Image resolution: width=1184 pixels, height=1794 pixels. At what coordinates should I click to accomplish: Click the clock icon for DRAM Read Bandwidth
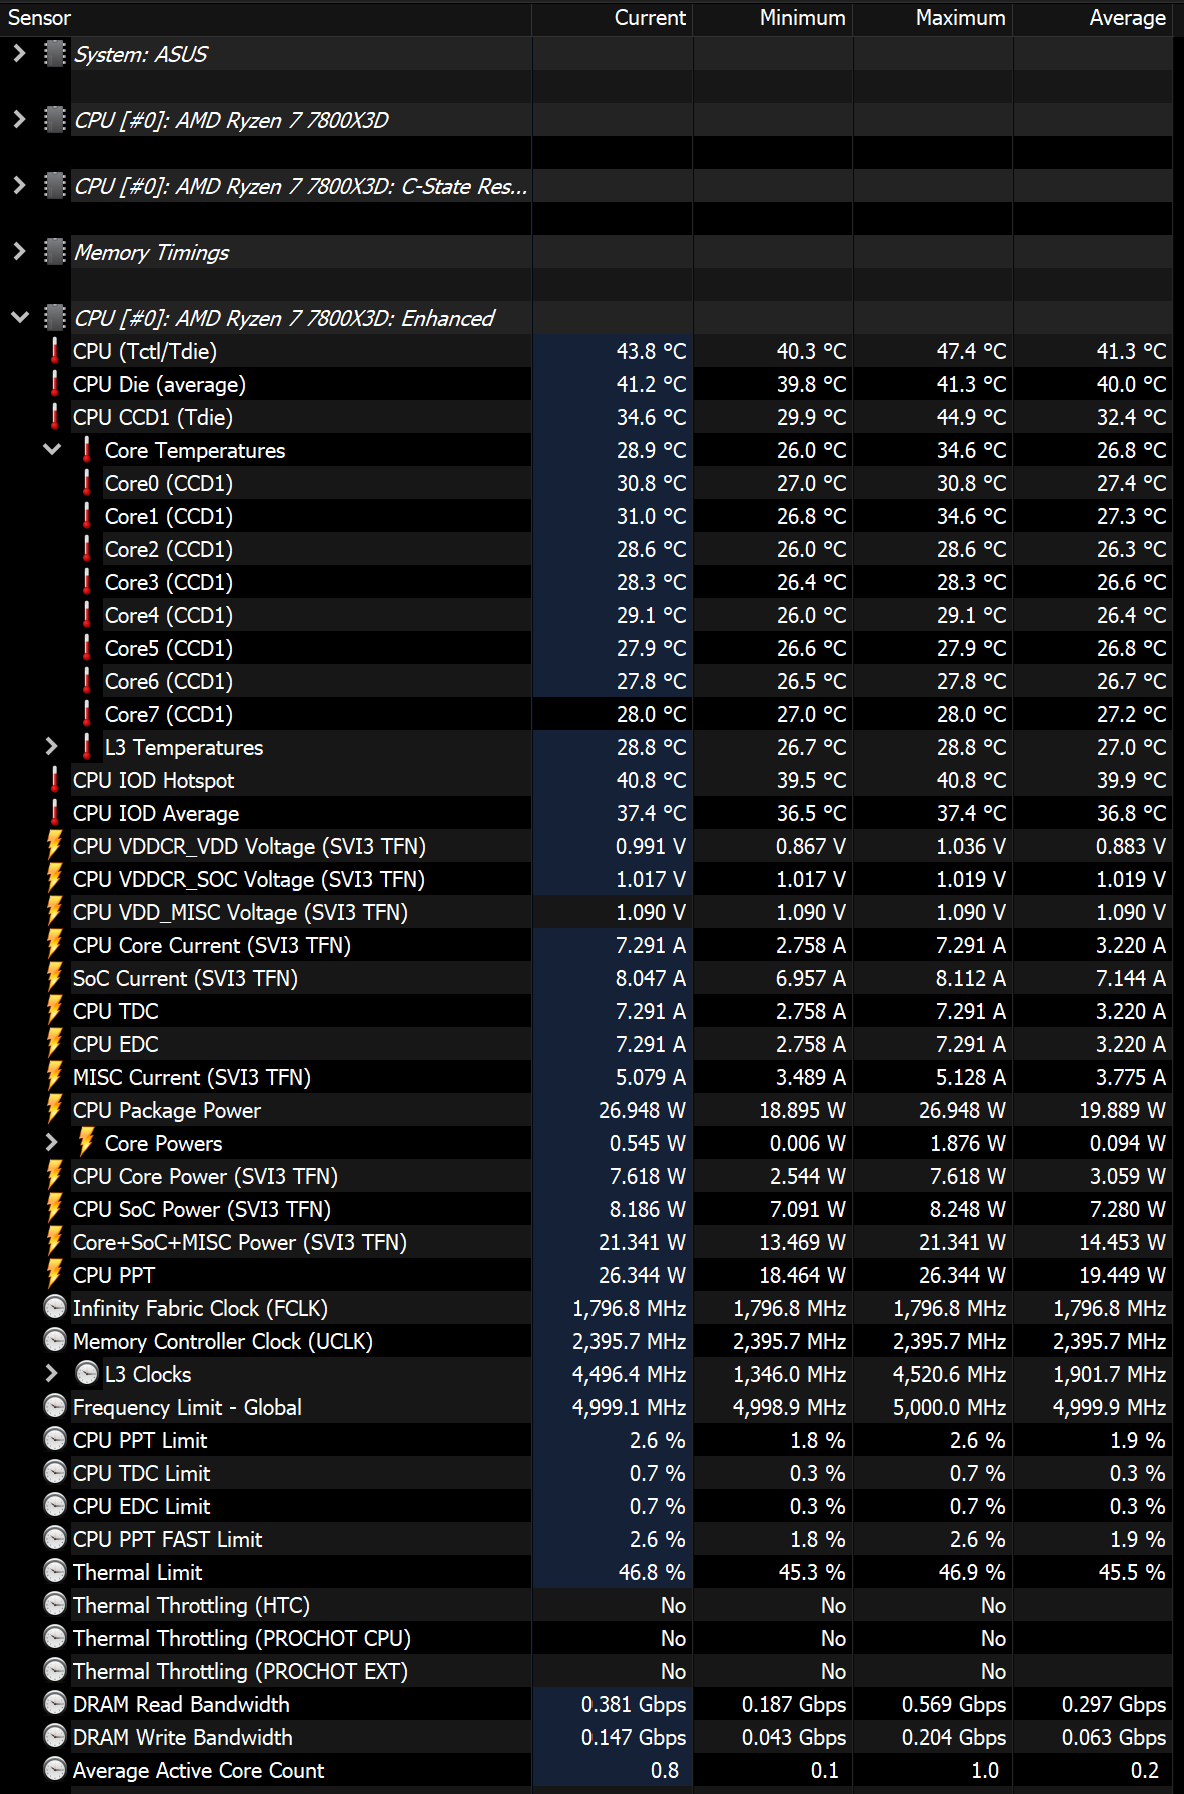(55, 1704)
